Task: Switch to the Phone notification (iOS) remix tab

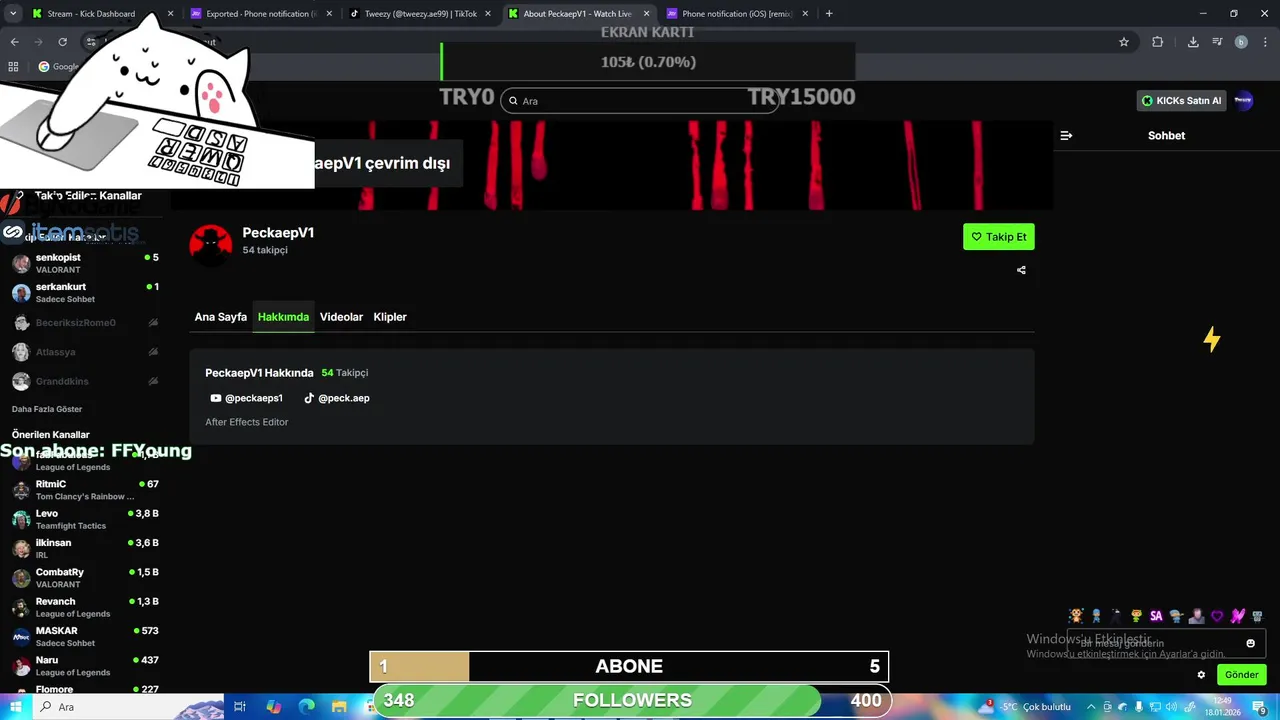Action: click(736, 14)
